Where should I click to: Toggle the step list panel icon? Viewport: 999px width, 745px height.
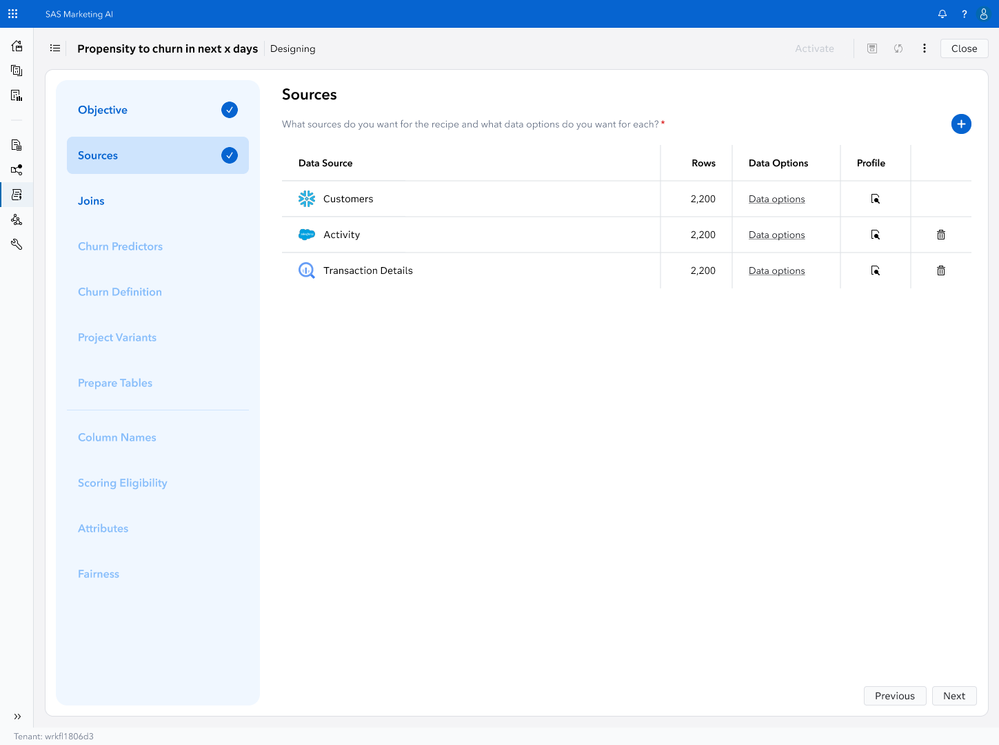(55, 48)
